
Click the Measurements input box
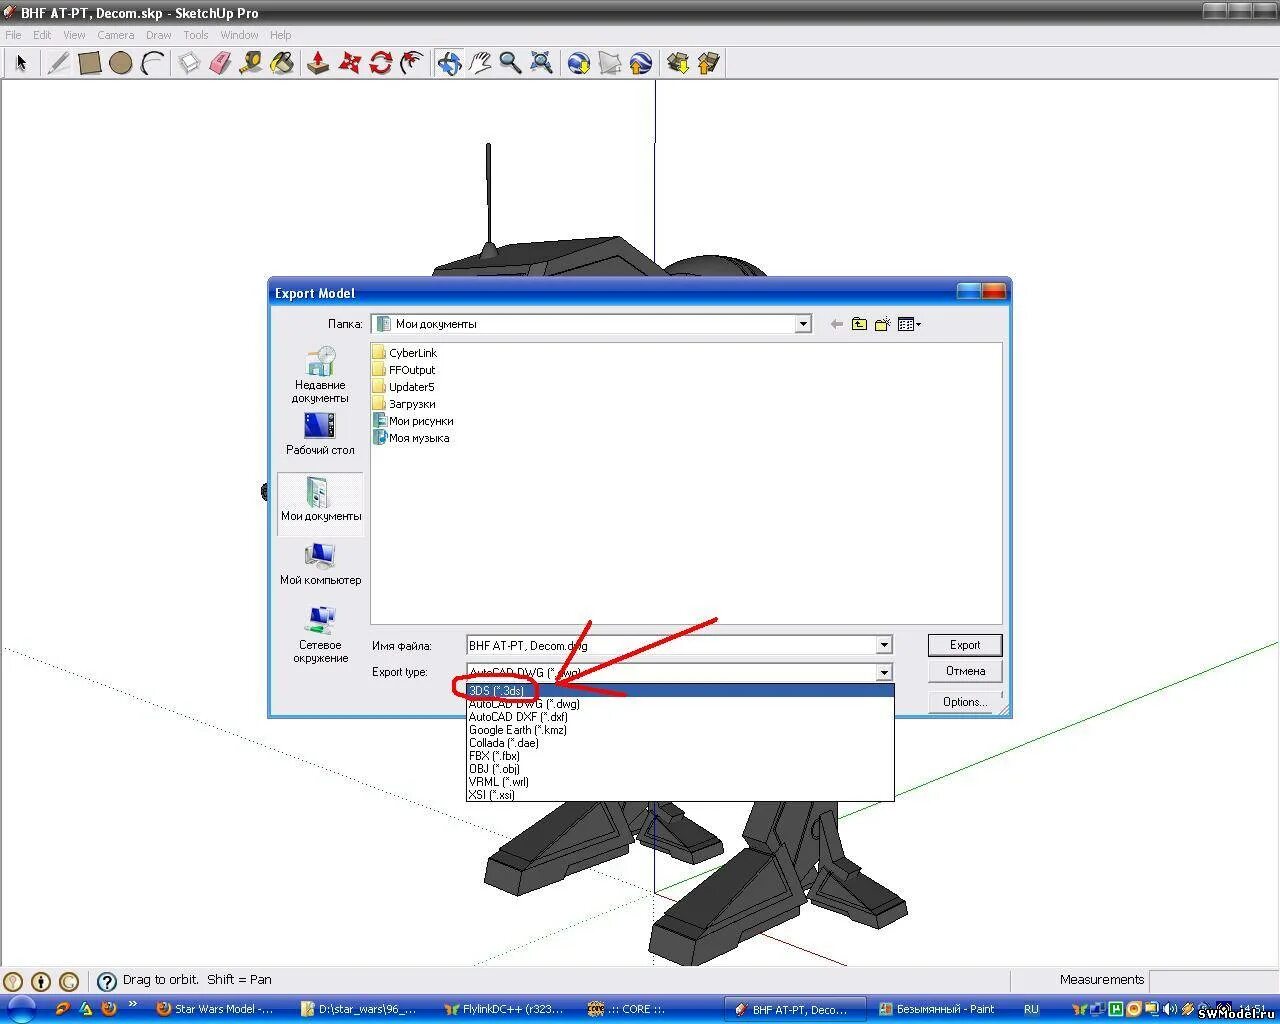(1213, 980)
